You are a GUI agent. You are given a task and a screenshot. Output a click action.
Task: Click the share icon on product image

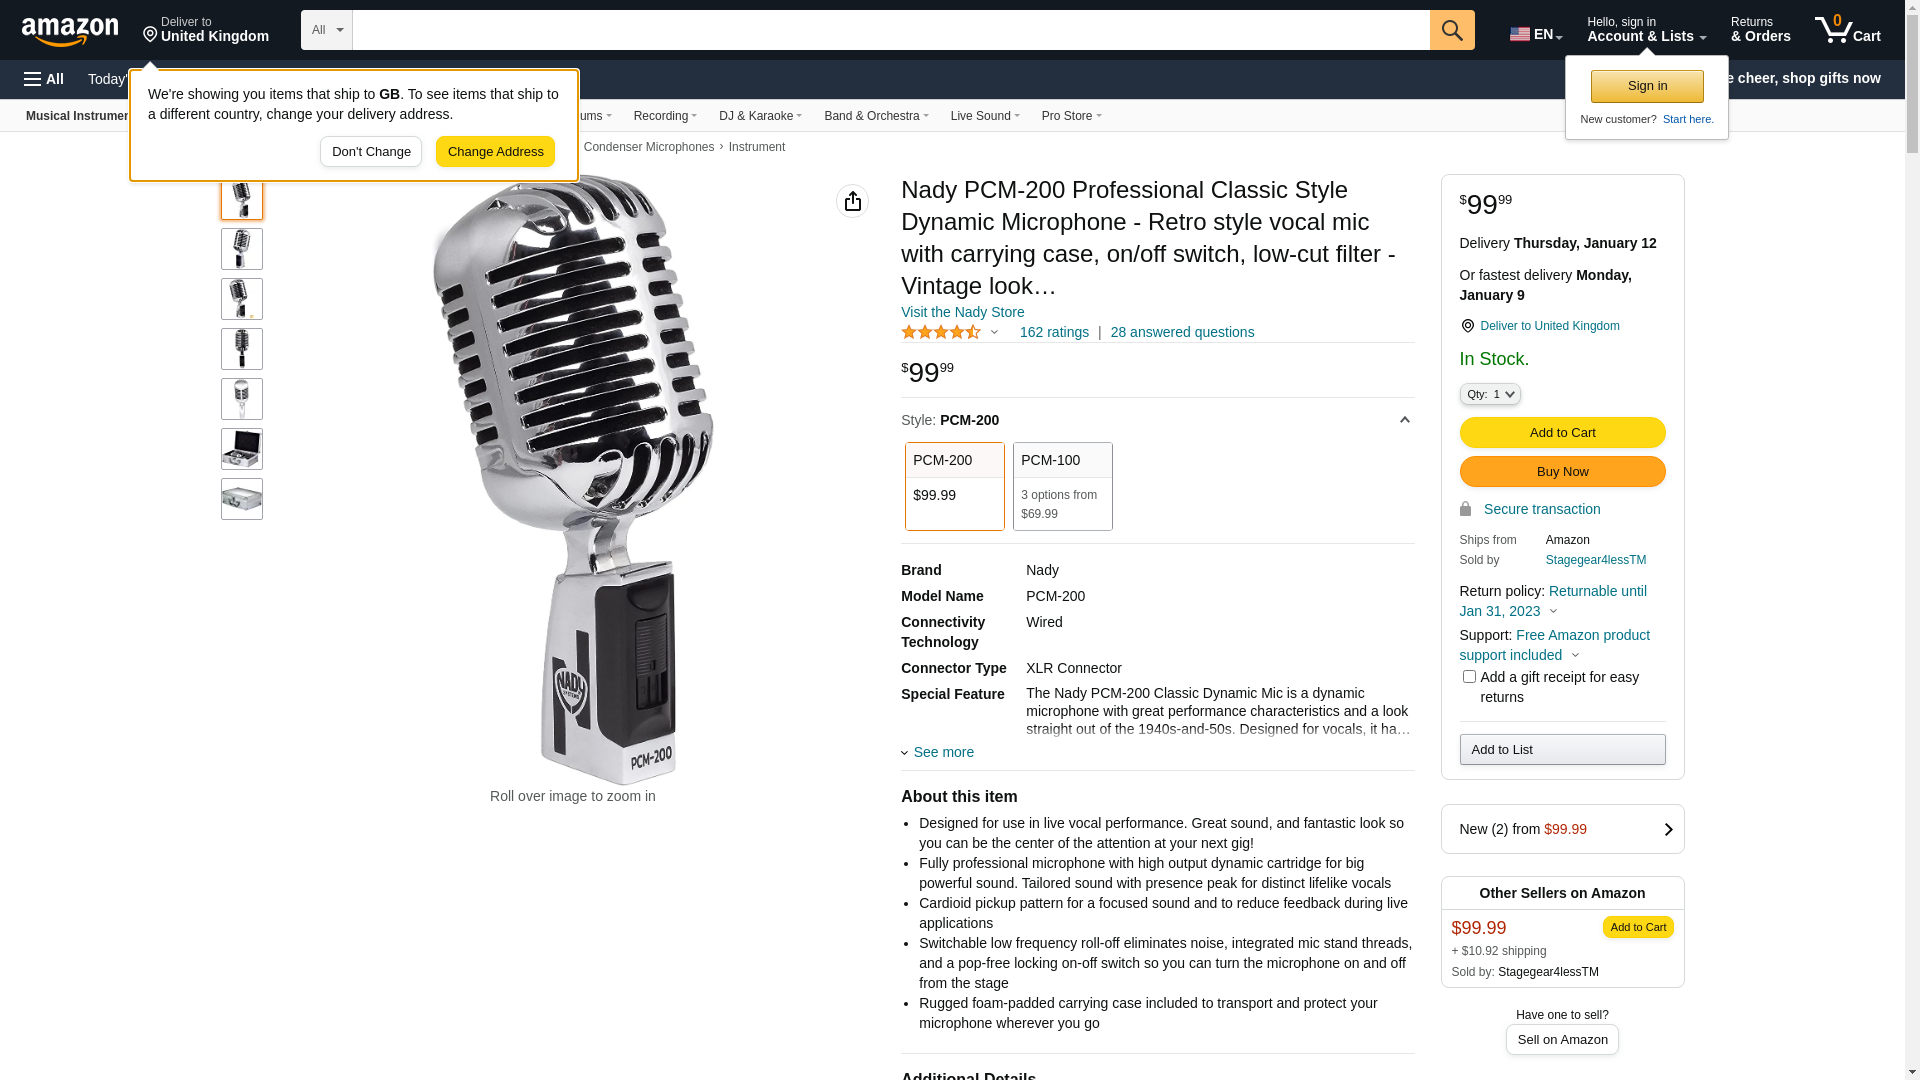[852, 201]
